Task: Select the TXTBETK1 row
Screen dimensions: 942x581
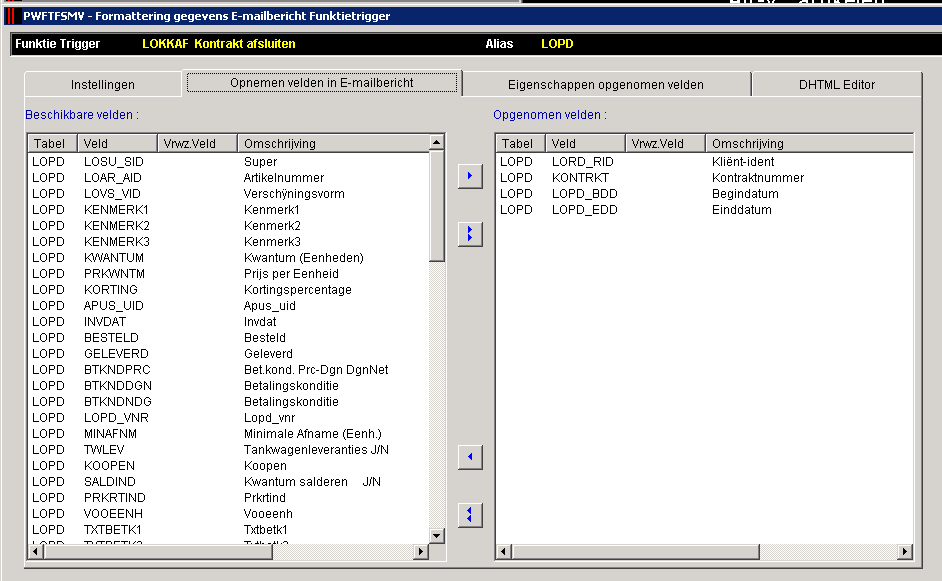Action: coord(228,530)
